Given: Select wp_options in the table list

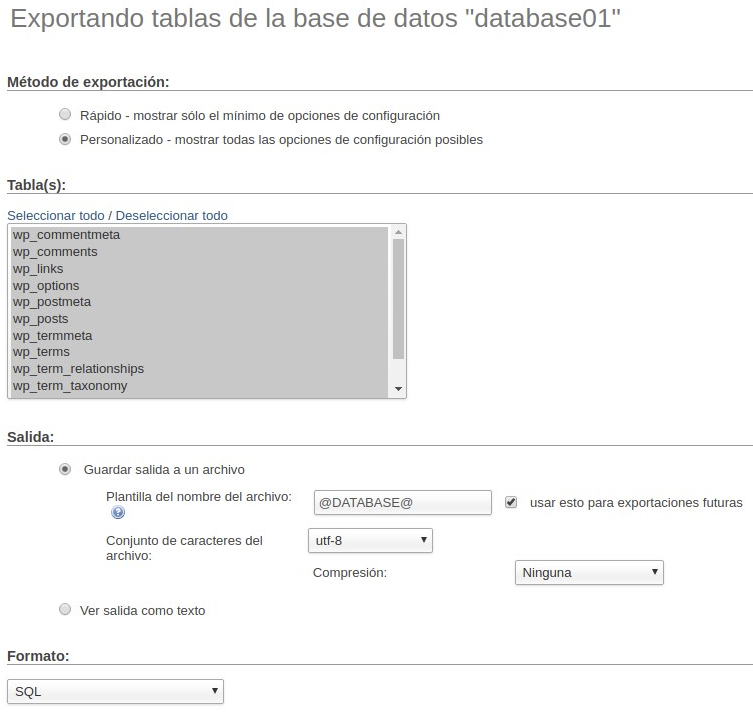Looking at the screenshot, I should click(199, 285).
